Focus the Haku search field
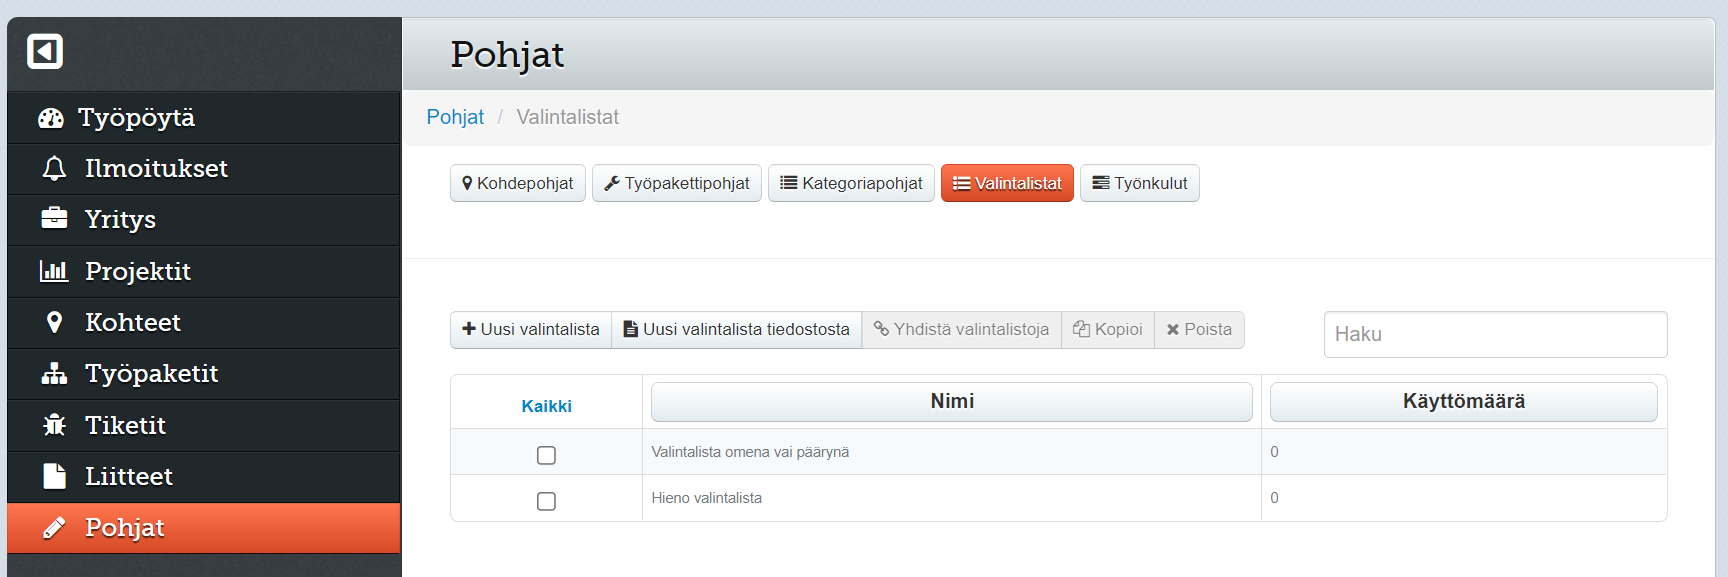 point(1495,334)
